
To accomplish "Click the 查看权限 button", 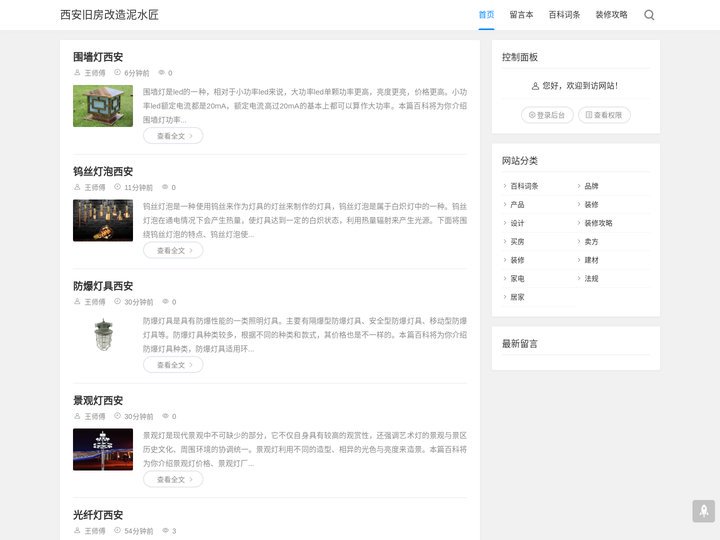I will point(604,115).
